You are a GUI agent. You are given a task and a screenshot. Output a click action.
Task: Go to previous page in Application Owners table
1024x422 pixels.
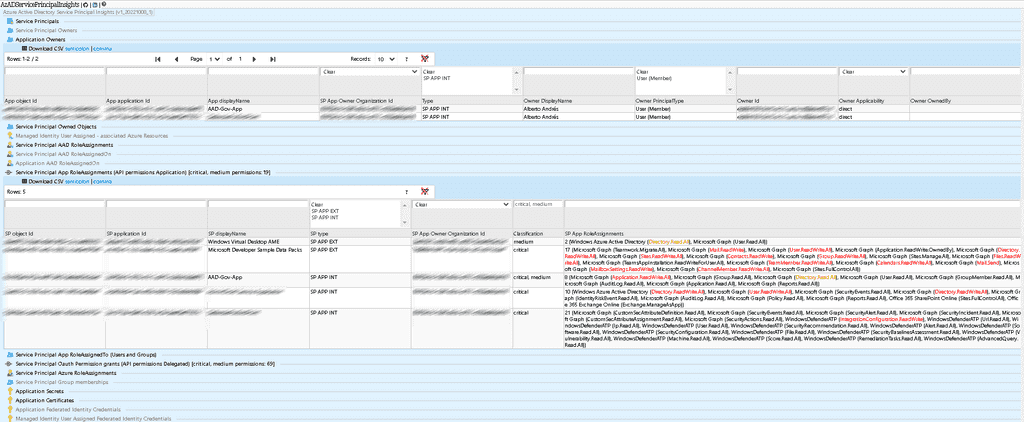coord(176,59)
